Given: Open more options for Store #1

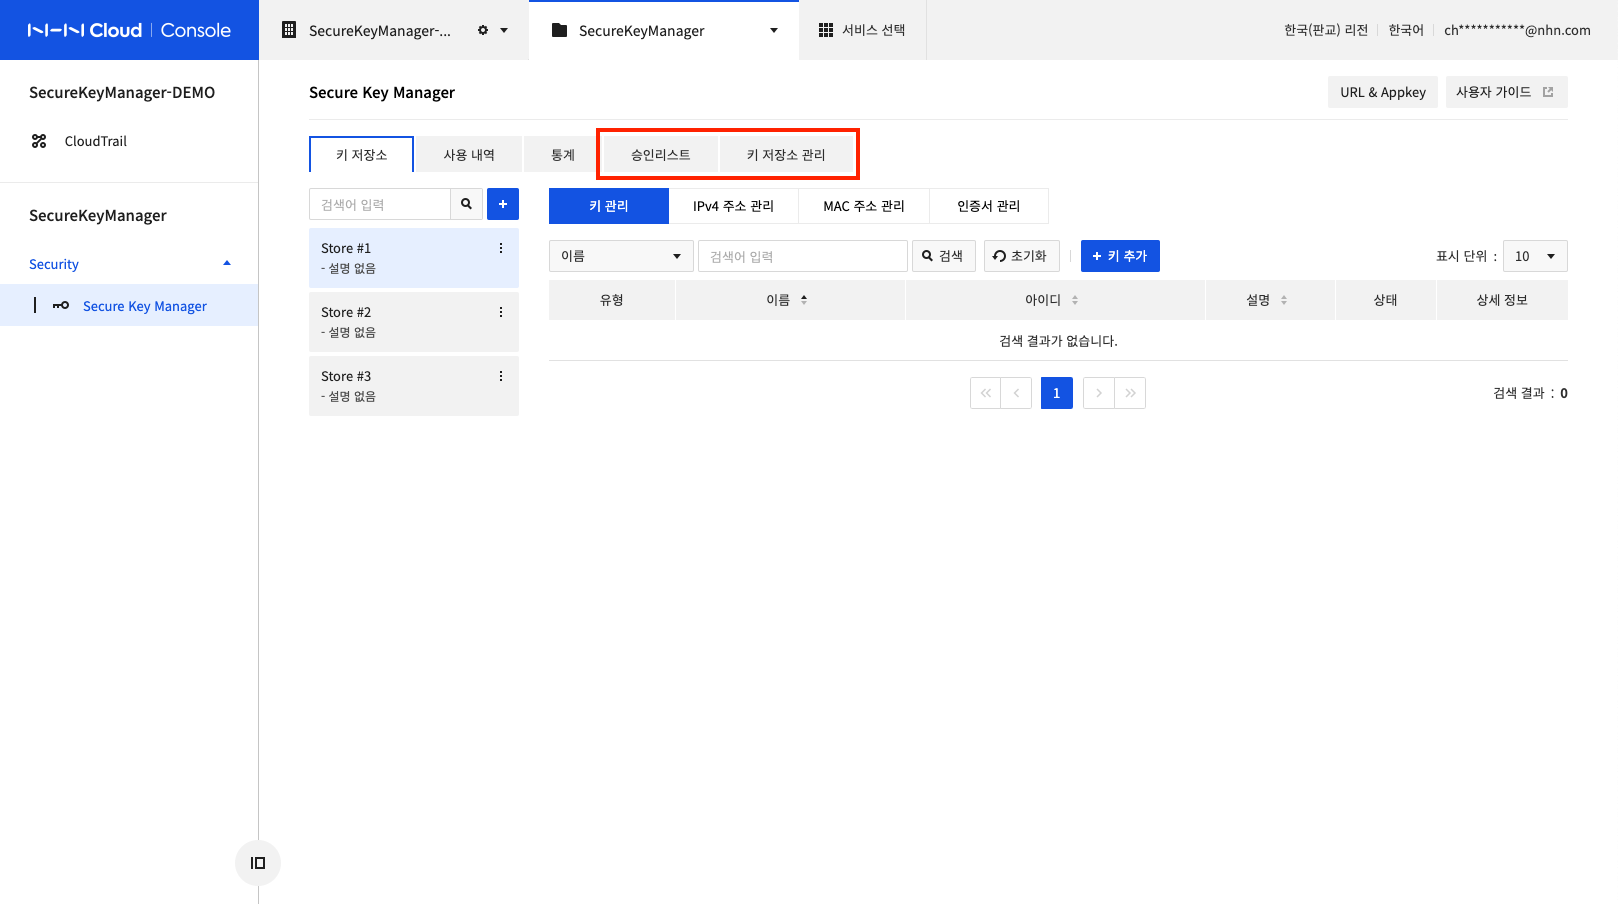Looking at the screenshot, I should coord(501,248).
